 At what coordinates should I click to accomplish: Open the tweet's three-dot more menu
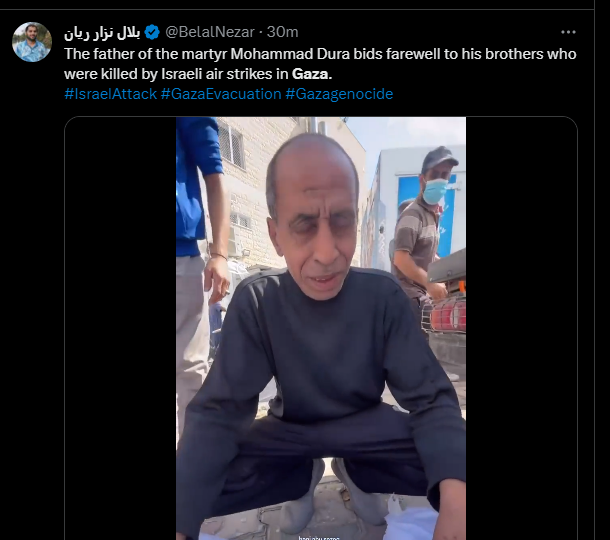pos(568,32)
